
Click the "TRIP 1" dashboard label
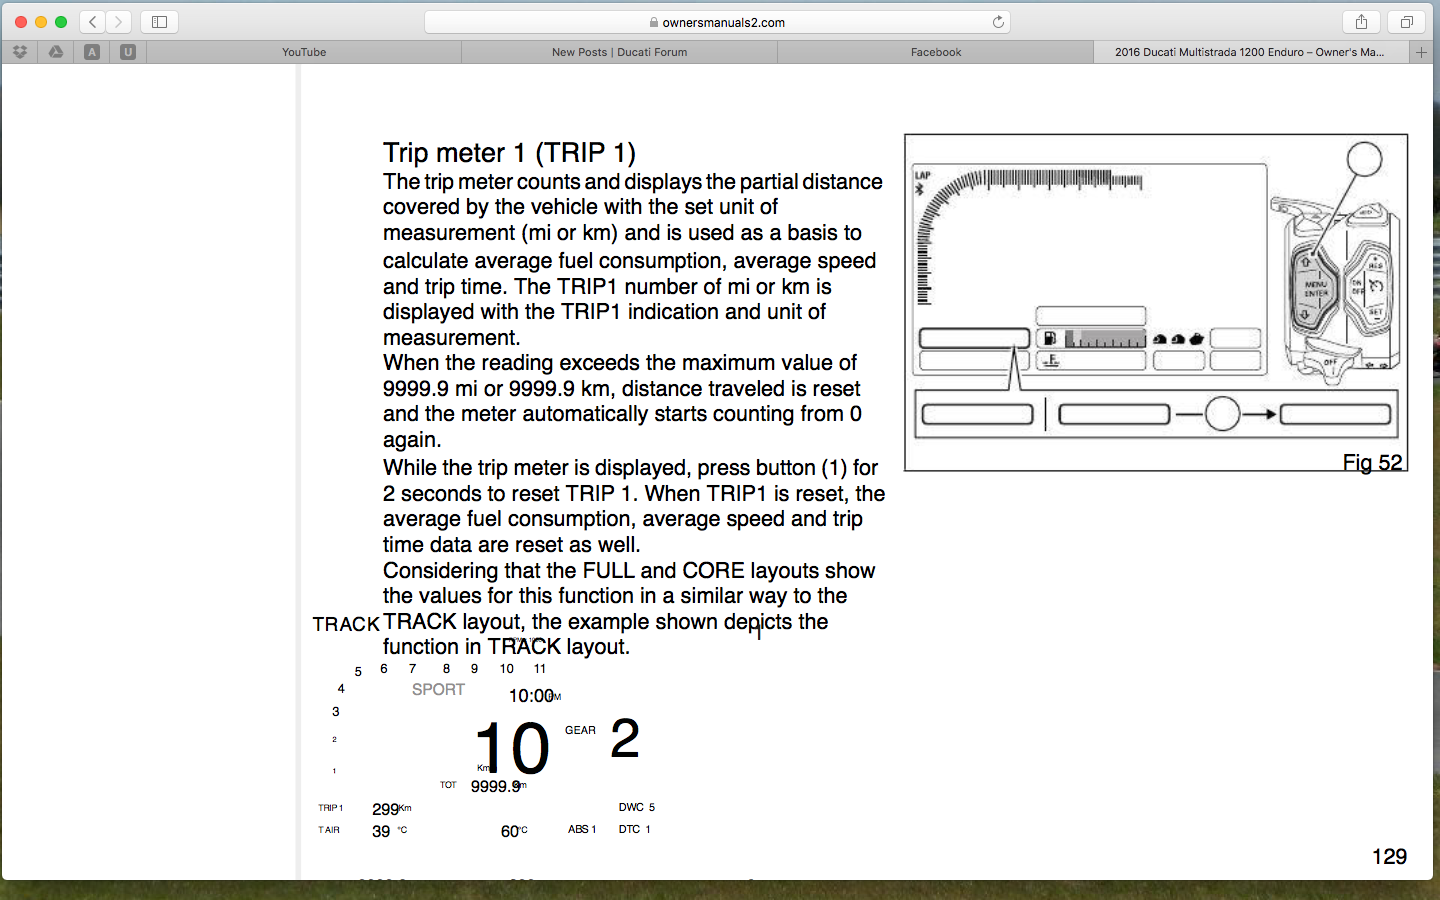330,808
